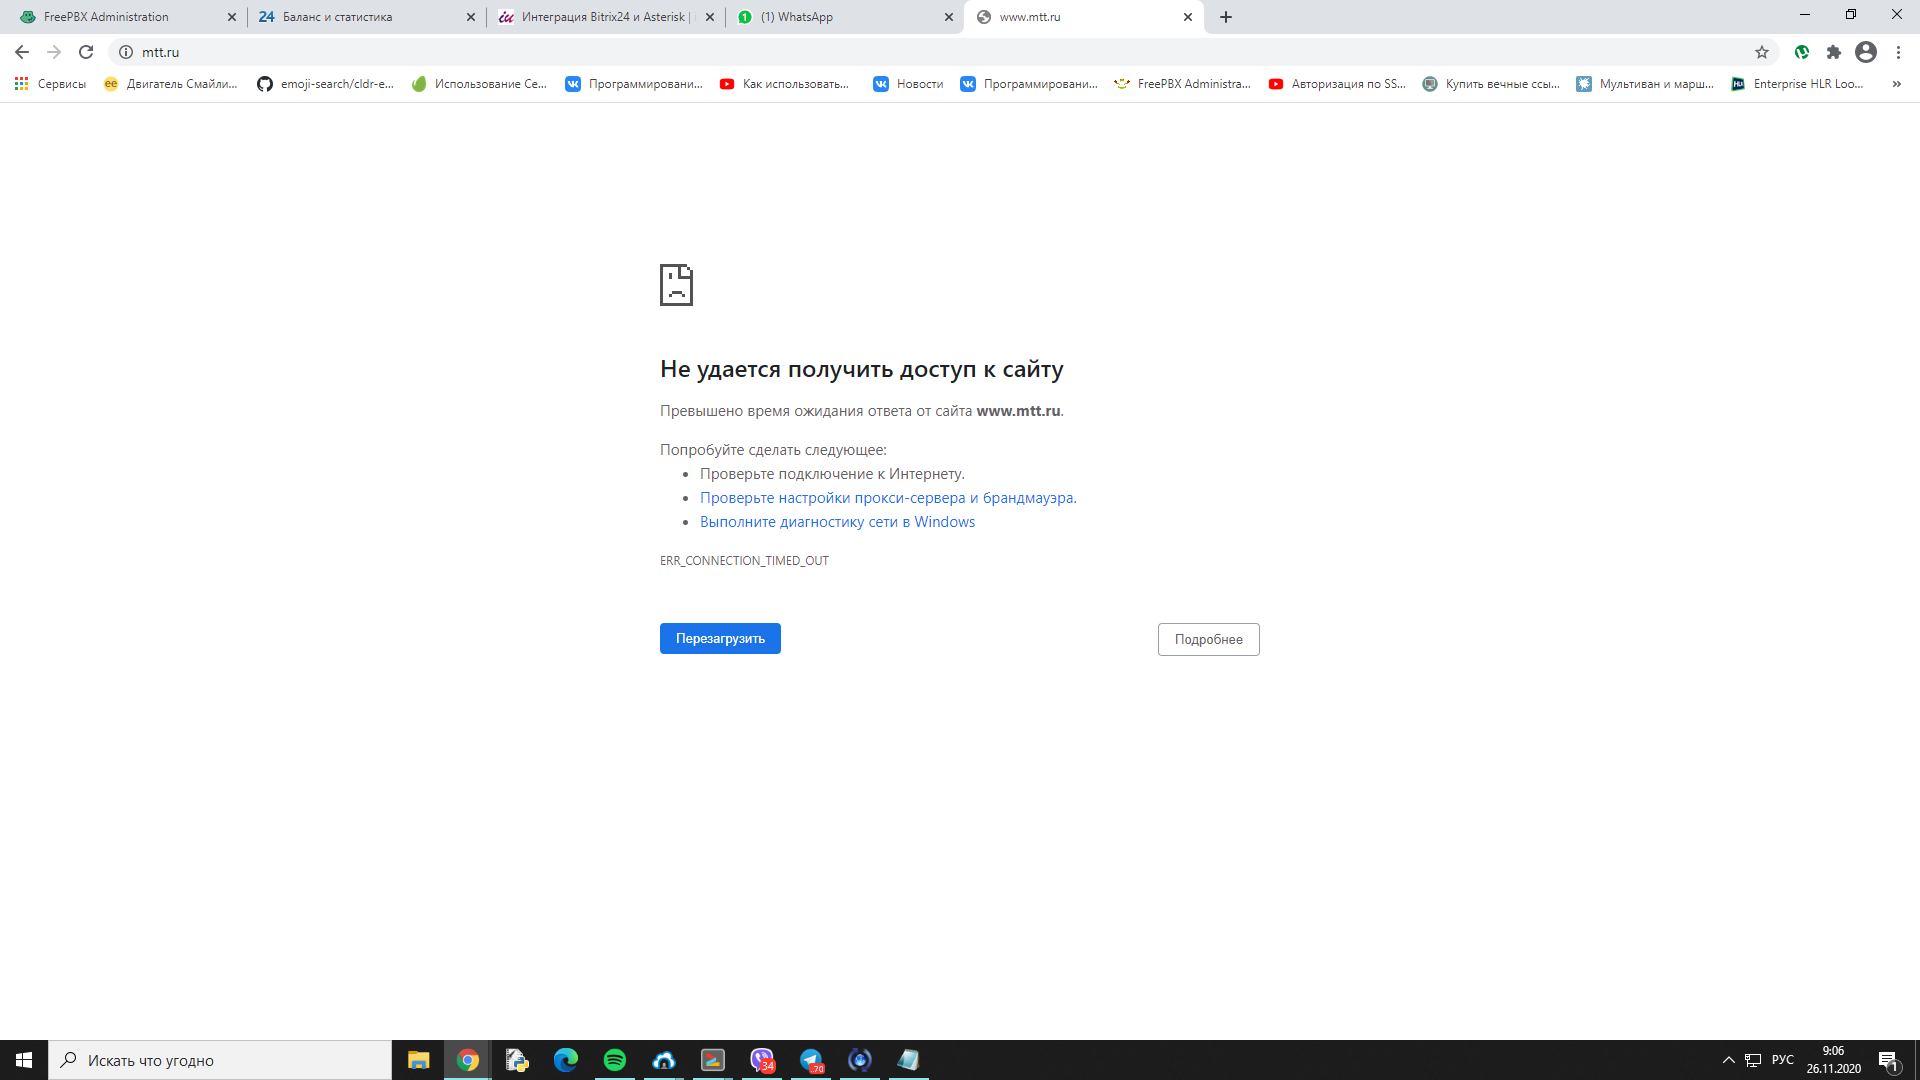View site information icon in the address bar
This screenshot has width=1920, height=1080.
[x=126, y=52]
